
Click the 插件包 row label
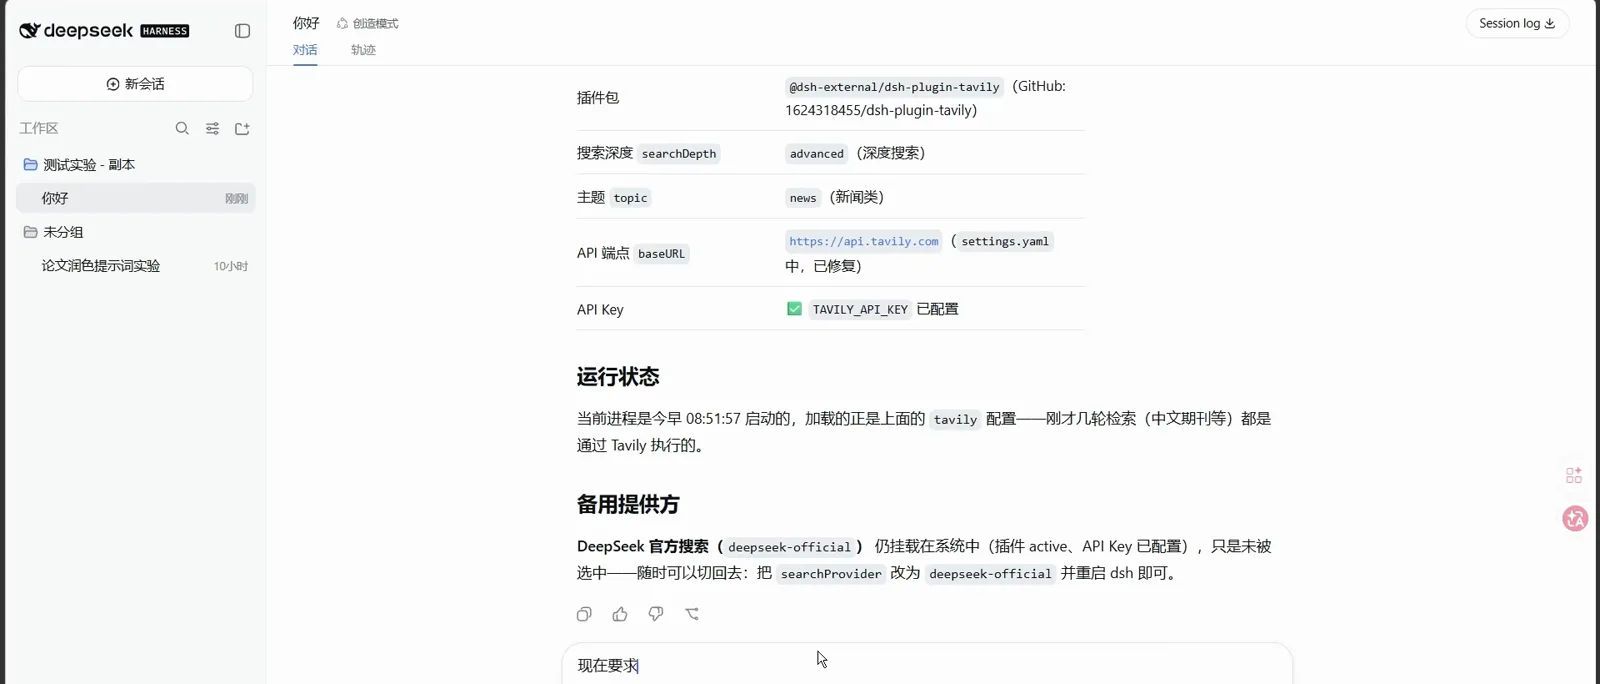point(598,98)
